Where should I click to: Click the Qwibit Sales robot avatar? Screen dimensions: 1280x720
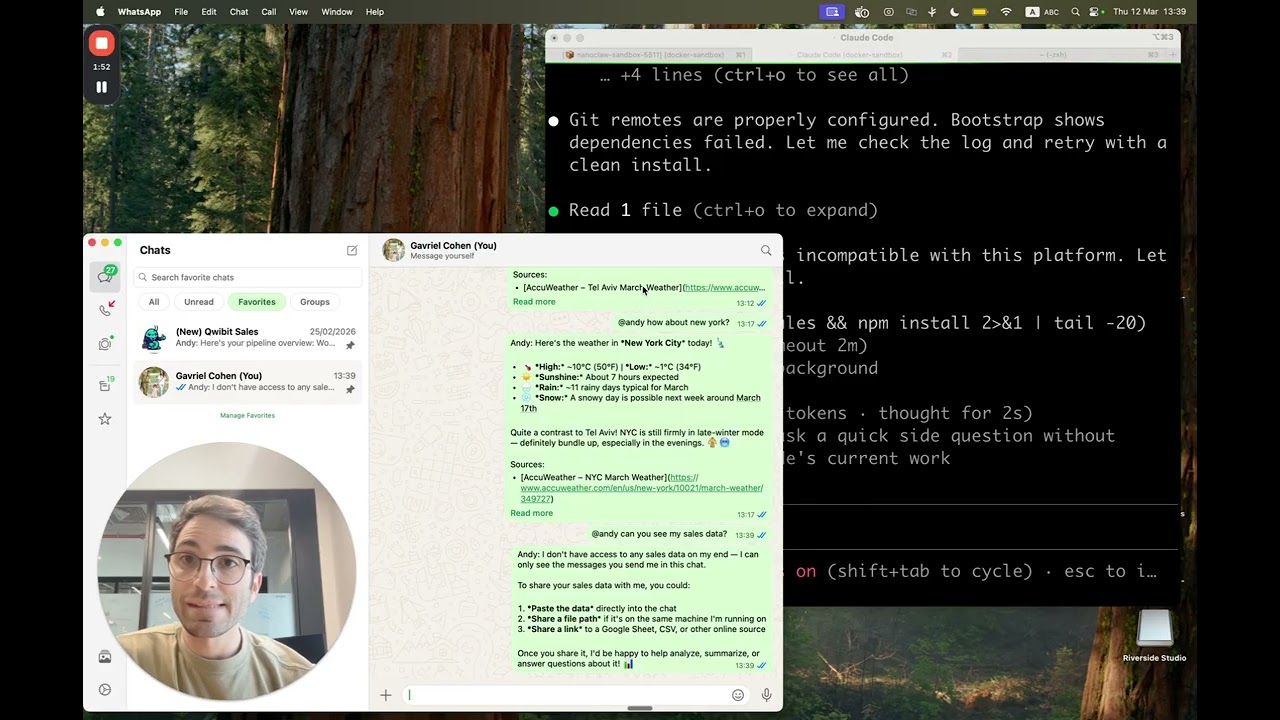[153, 338]
